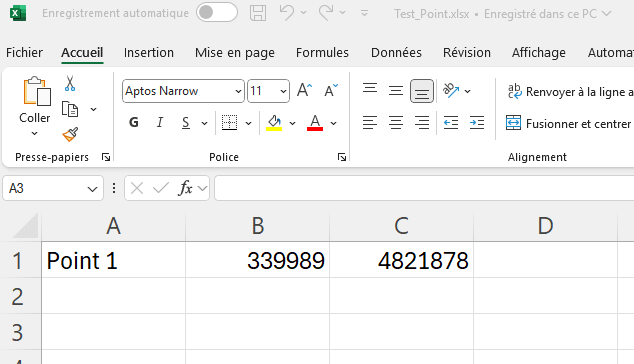Viewport: 634px width, 364px height.
Task: Click Renvoyer à la ligne wrap text
Action: coord(570,92)
